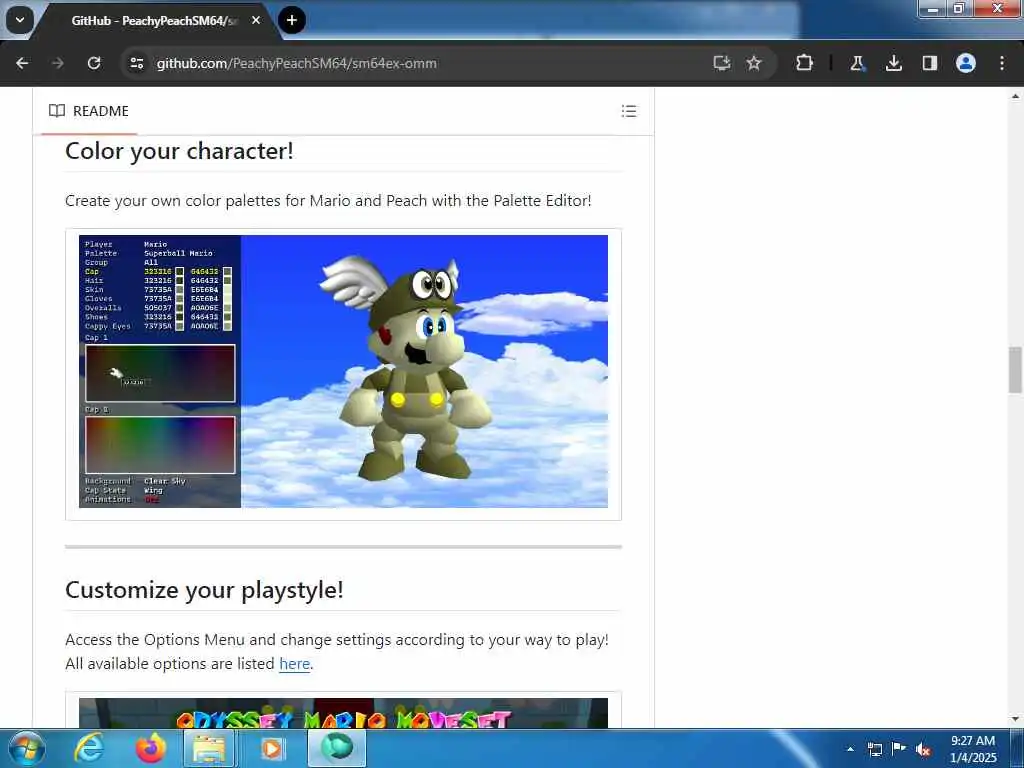
Task: Open the Downloads icon in toolbar
Action: click(x=893, y=63)
